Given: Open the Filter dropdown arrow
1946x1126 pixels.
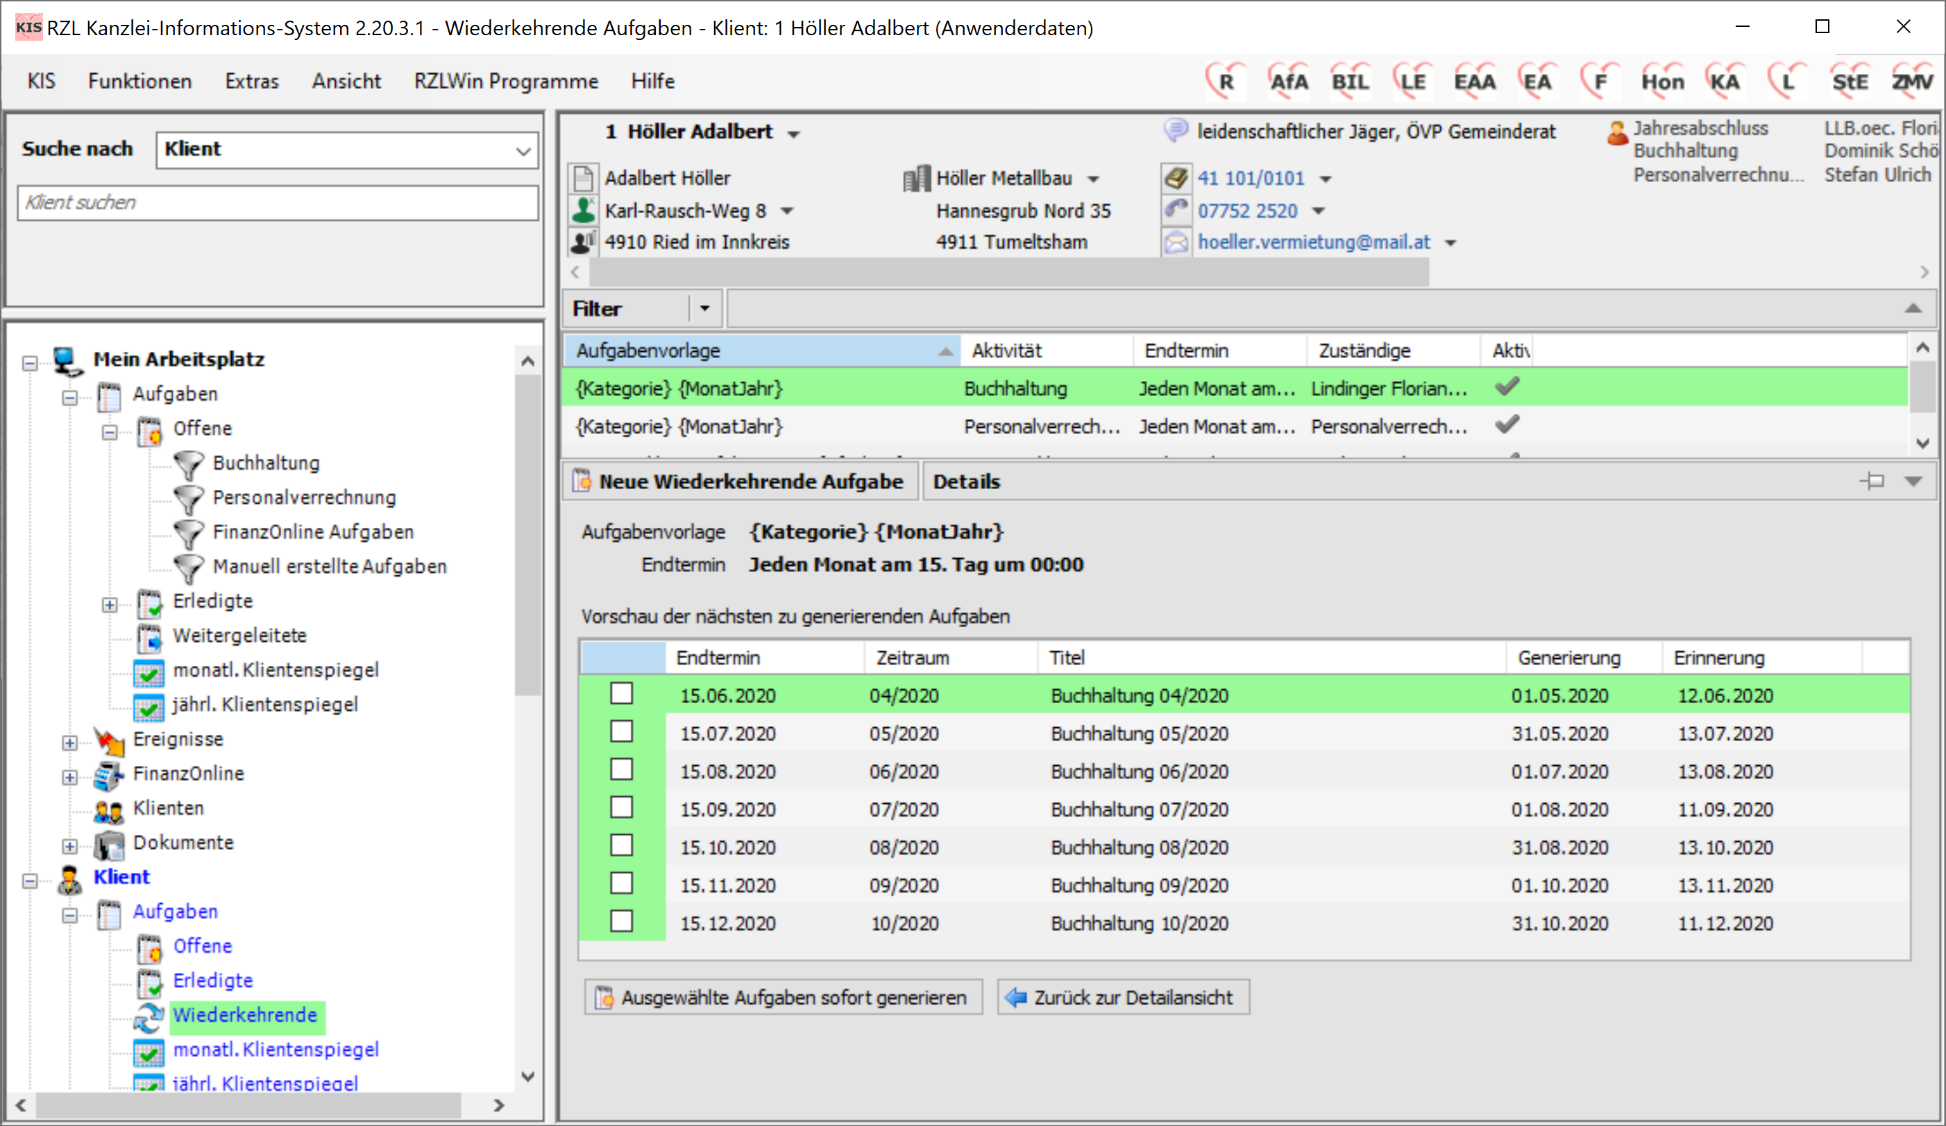Looking at the screenshot, I should (704, 308).
